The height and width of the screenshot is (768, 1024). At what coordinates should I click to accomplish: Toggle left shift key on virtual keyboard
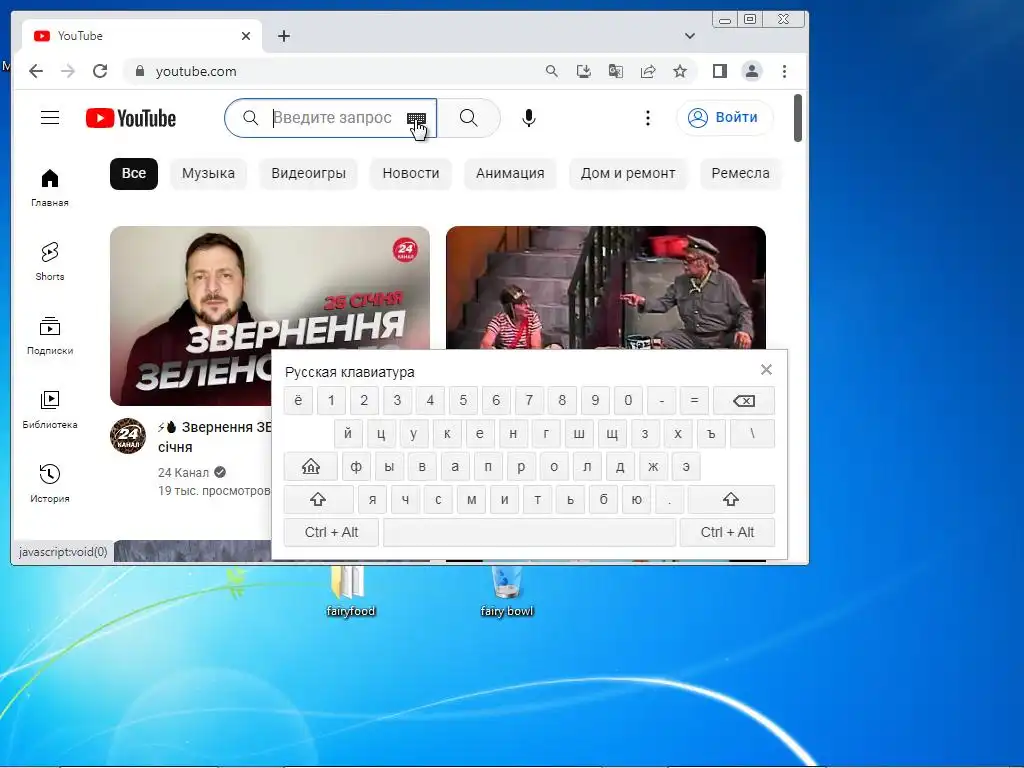(318, 500)
